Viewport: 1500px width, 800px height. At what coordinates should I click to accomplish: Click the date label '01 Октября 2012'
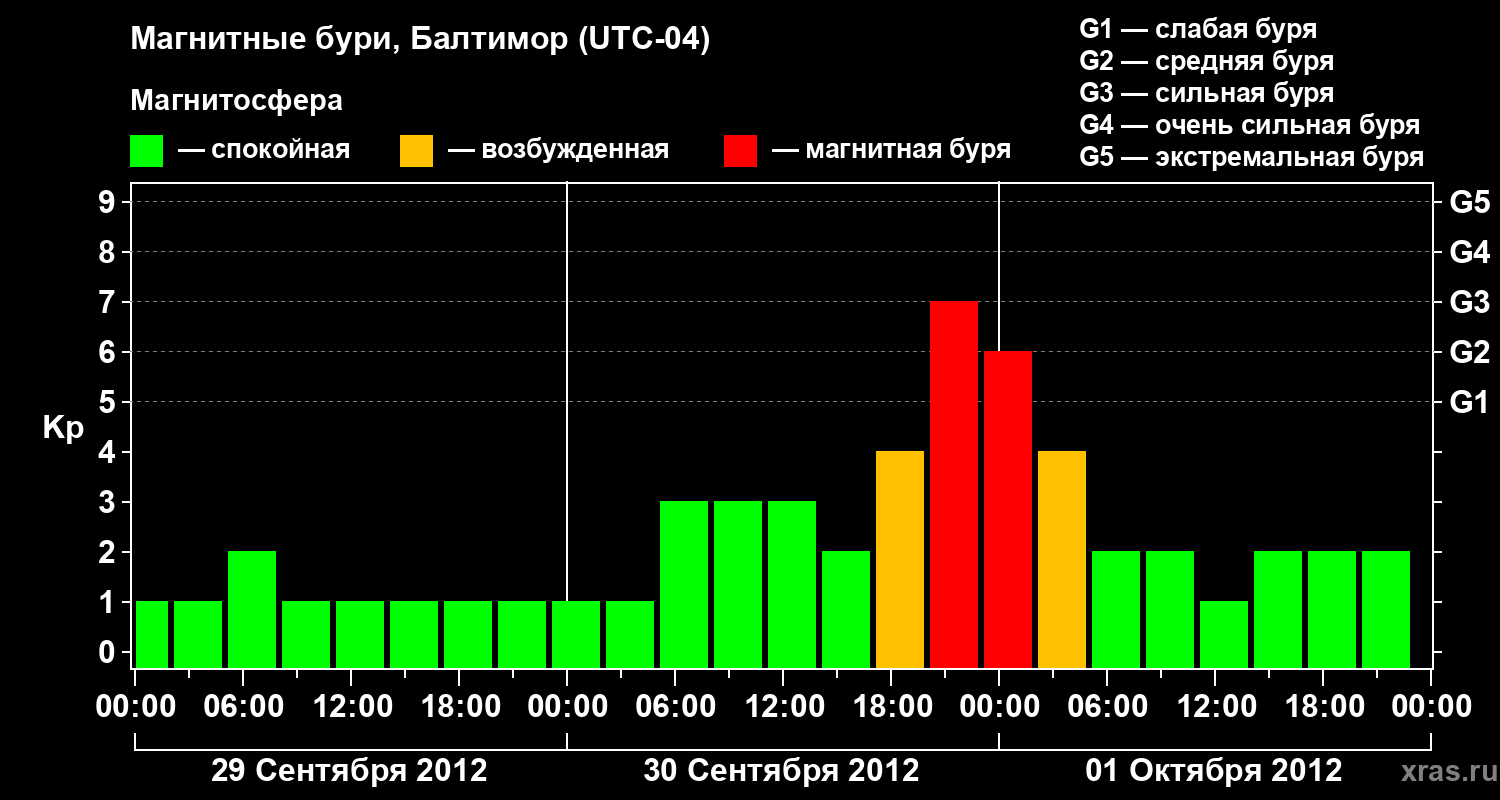pos(1214,771)
